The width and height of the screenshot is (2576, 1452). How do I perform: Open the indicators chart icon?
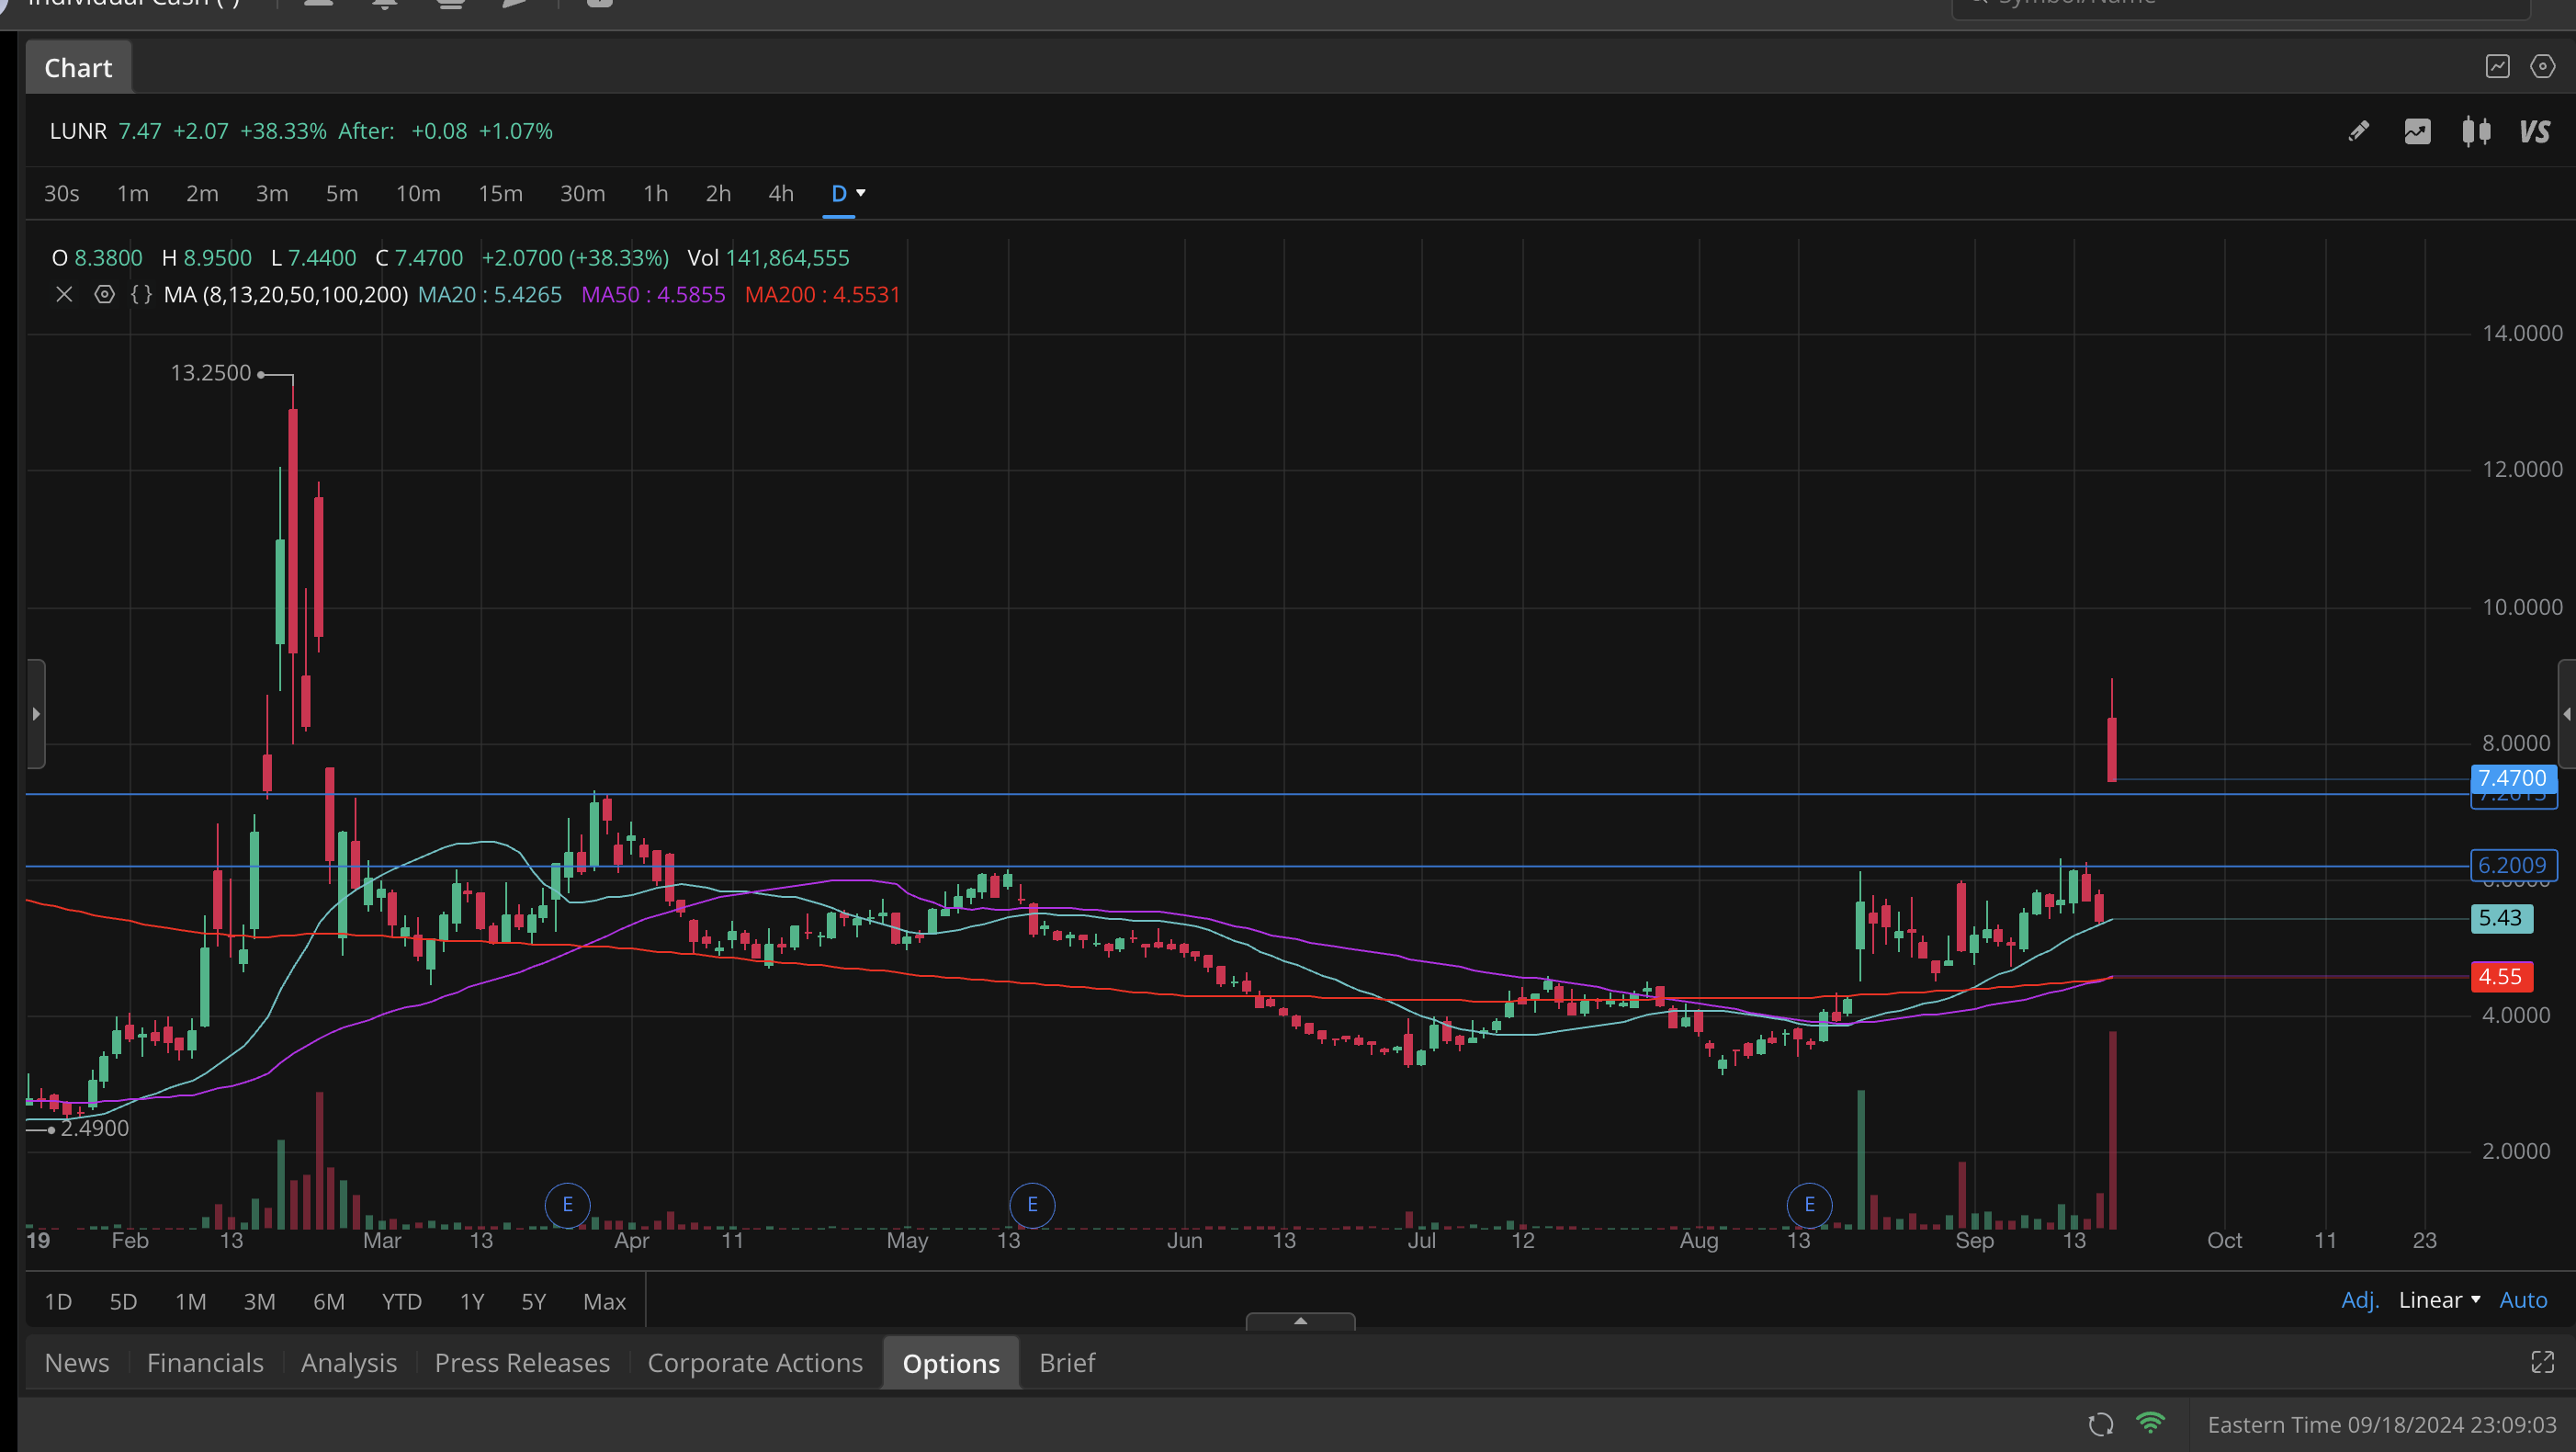coord(2417,131)
